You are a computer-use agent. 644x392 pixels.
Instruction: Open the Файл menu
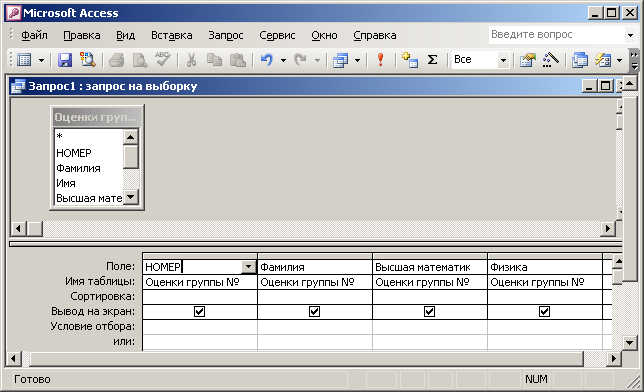(34, 35)
